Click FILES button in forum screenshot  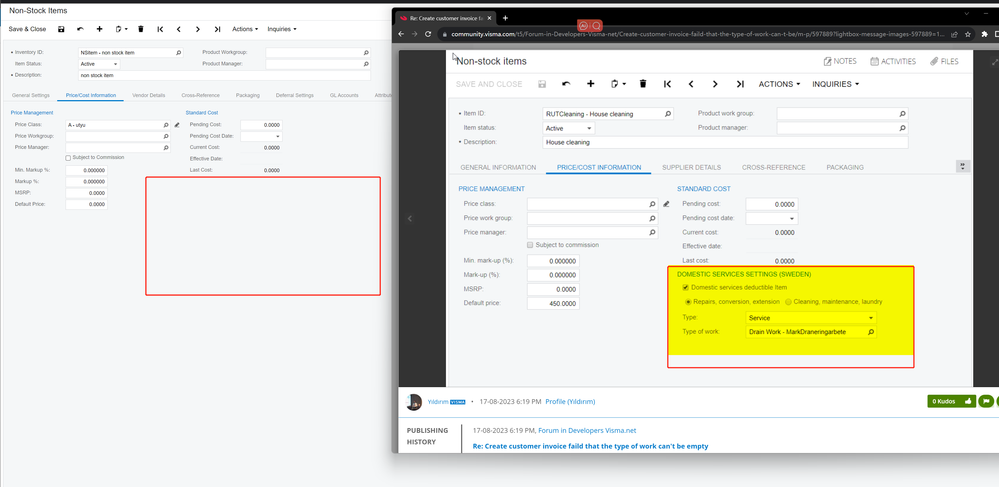[944, 61]
